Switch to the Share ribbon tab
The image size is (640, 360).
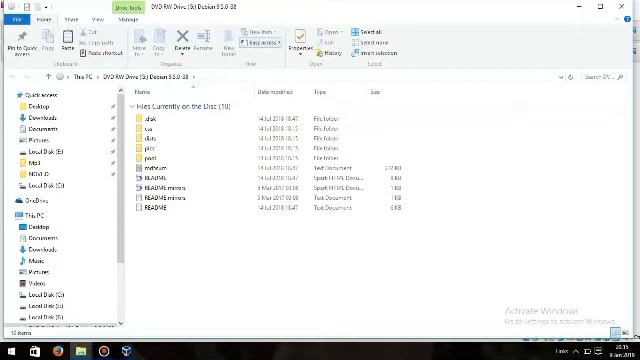[71, 19]
